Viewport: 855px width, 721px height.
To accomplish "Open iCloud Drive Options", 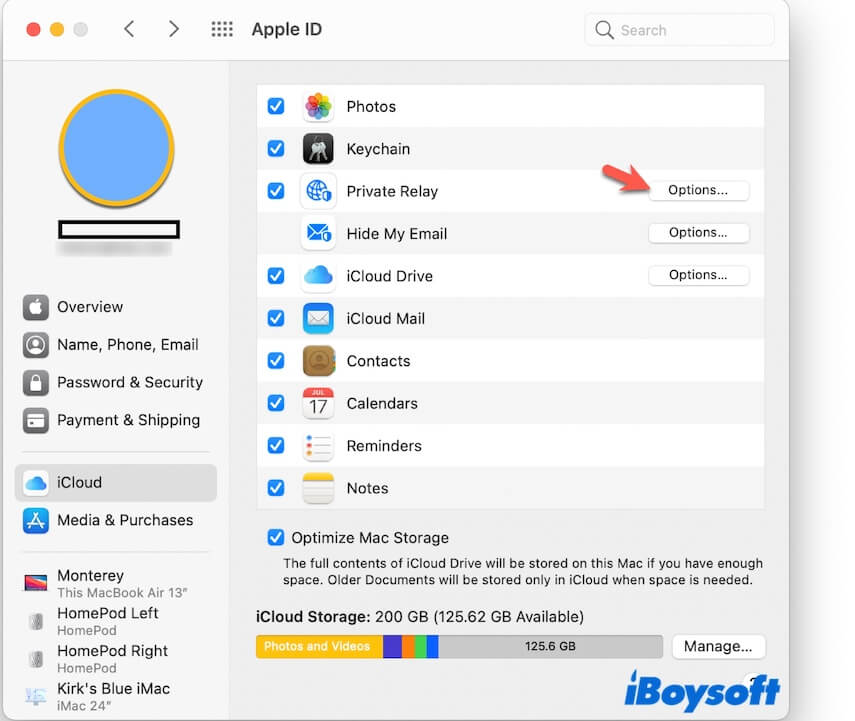I will pos(698,275).
